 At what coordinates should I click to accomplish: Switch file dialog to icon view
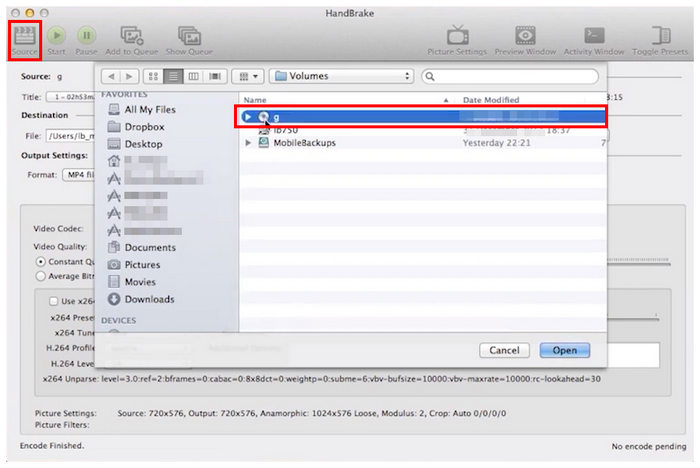tap(153, 76)
